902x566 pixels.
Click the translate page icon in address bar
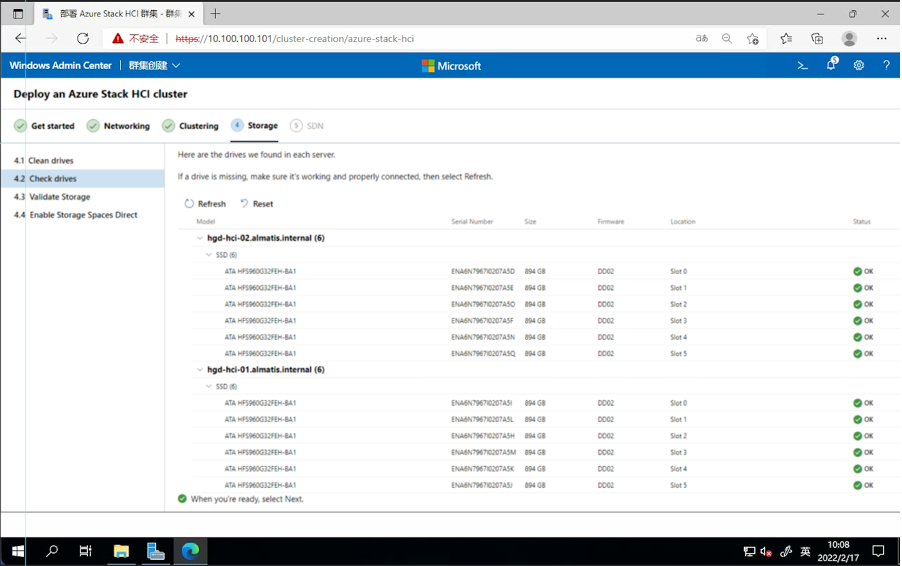(x=701, y=39)
